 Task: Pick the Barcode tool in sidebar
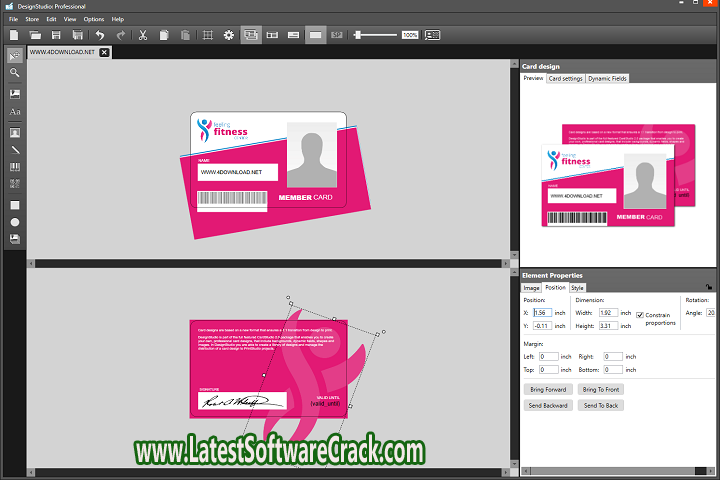pyautogui.click(x=15, y=167)
